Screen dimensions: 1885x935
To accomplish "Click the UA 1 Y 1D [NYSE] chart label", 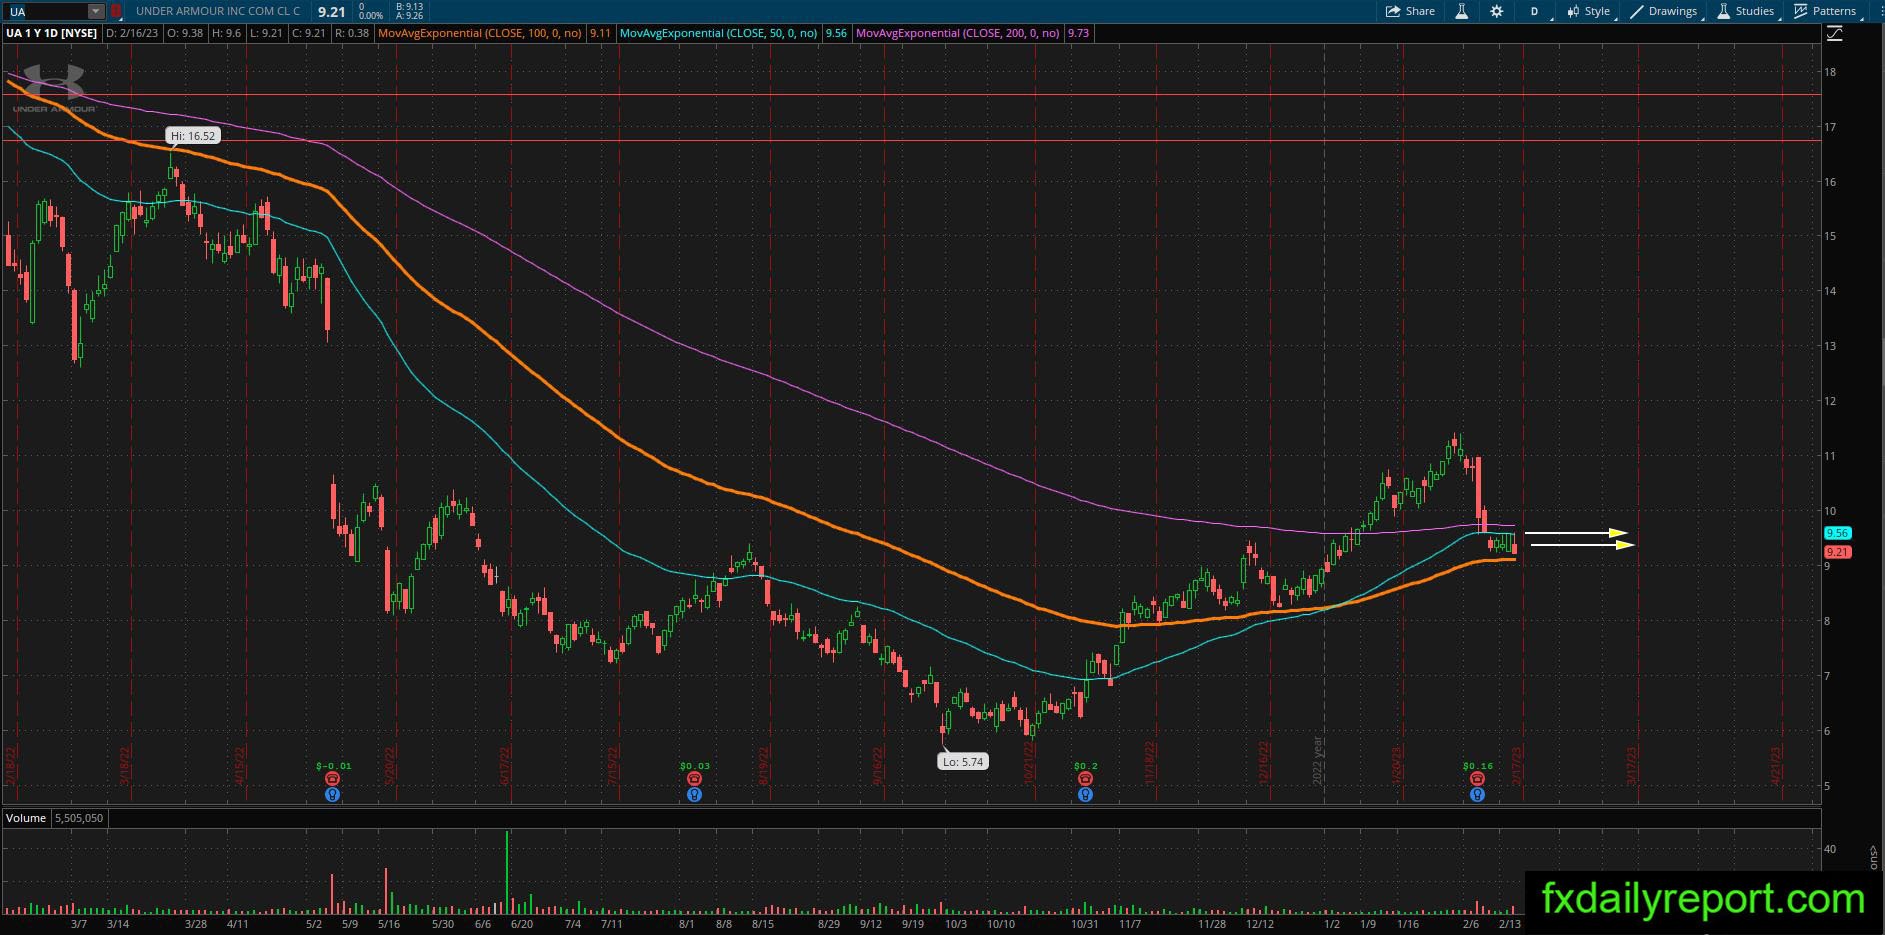I will [x=52, y=33].
